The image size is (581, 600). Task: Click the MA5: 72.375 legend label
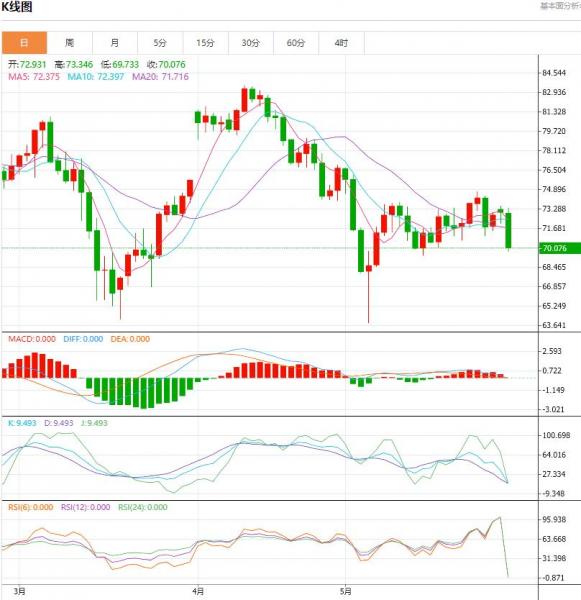(x=34, y=77)
